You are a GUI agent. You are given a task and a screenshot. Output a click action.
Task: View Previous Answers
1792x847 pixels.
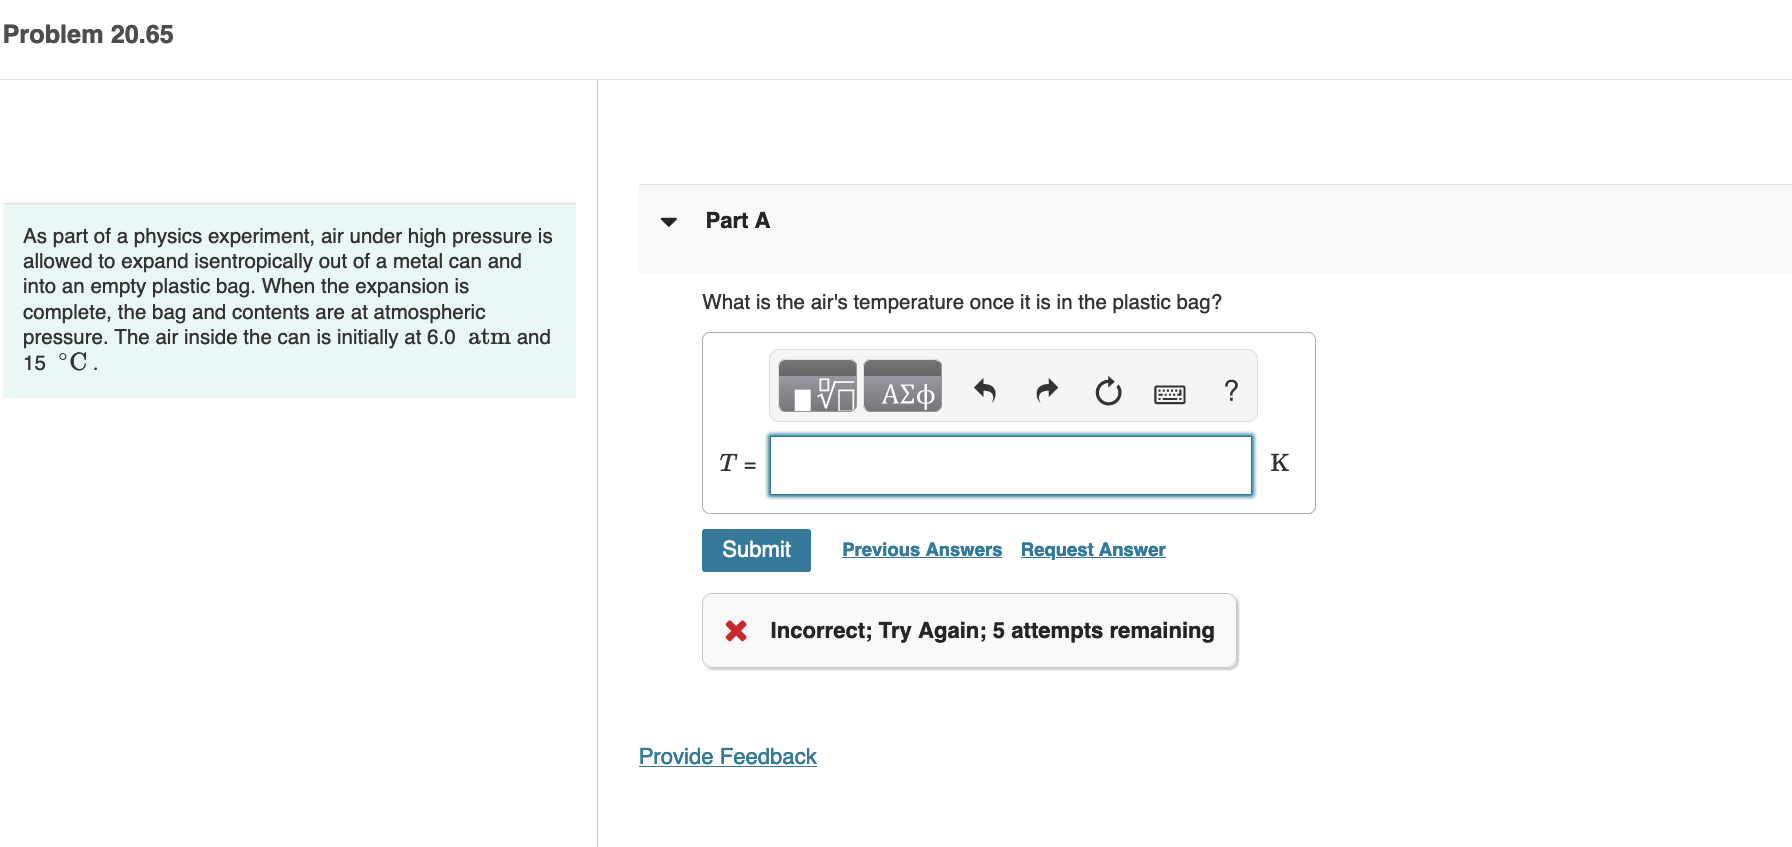(922, 550)
